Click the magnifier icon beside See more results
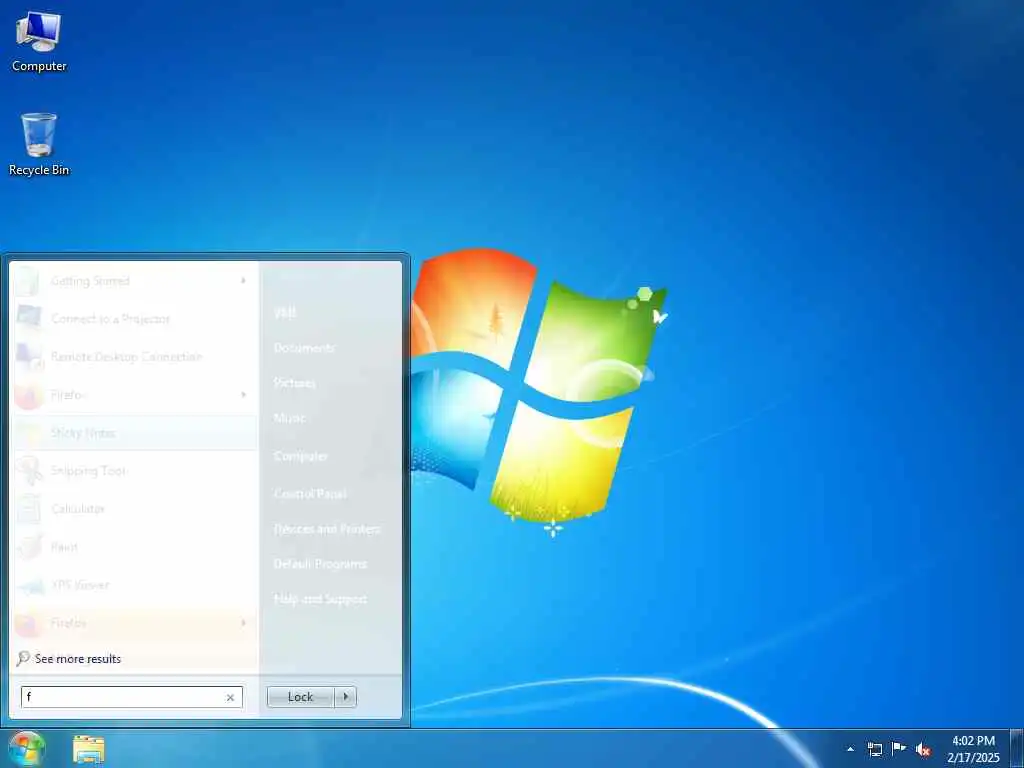1024x768 pixels. [23, 658]
